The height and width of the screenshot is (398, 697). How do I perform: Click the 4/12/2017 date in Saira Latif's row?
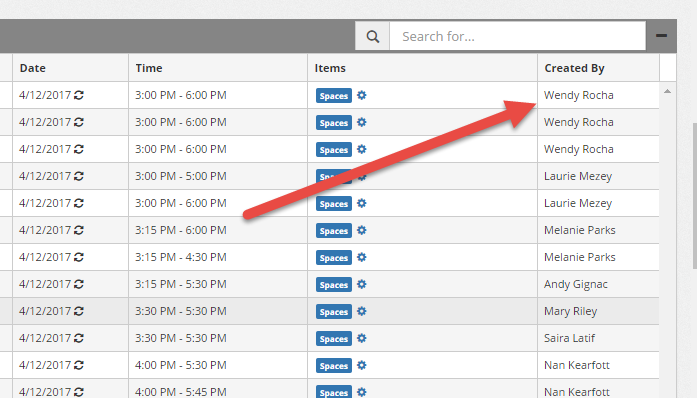coord(45,338)
